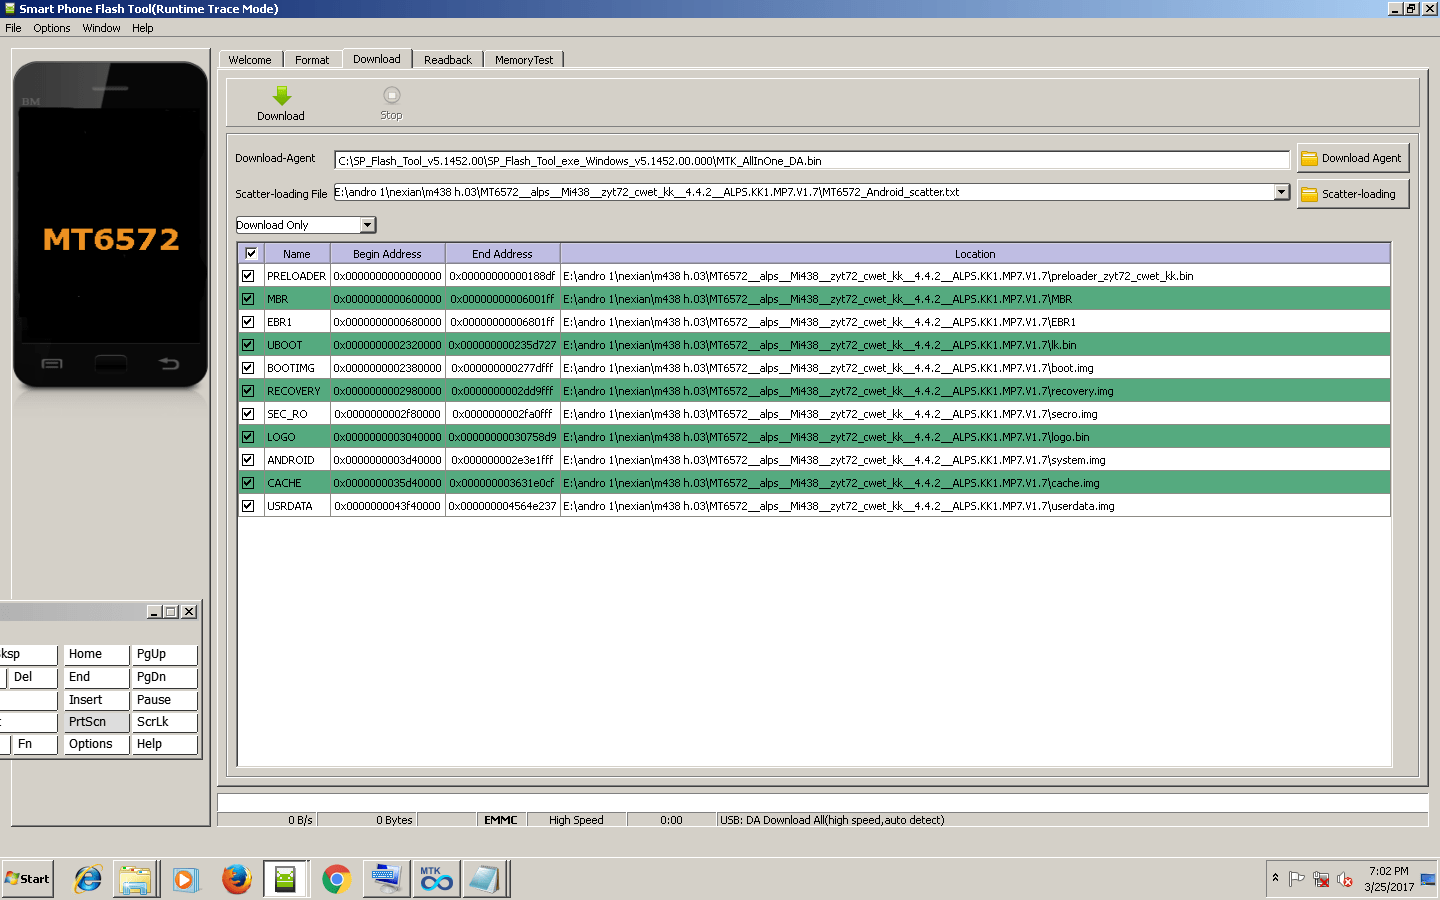Open Firefox from the taskbar

(236, 879)
